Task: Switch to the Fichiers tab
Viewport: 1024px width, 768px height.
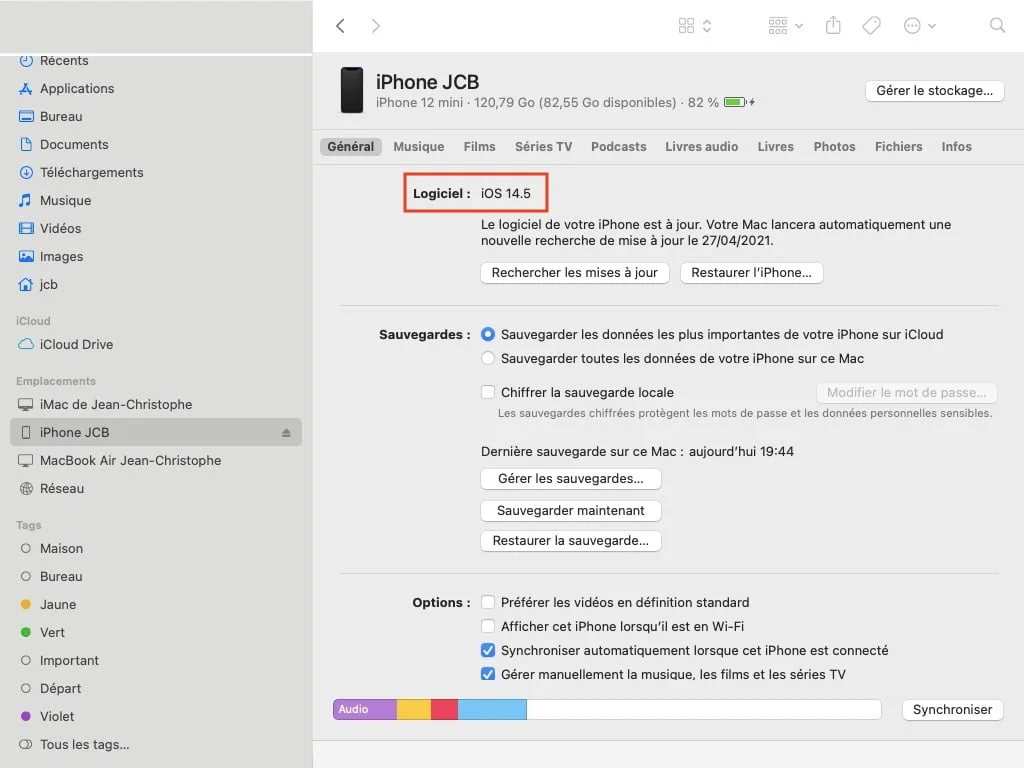Action: (899, 147)
